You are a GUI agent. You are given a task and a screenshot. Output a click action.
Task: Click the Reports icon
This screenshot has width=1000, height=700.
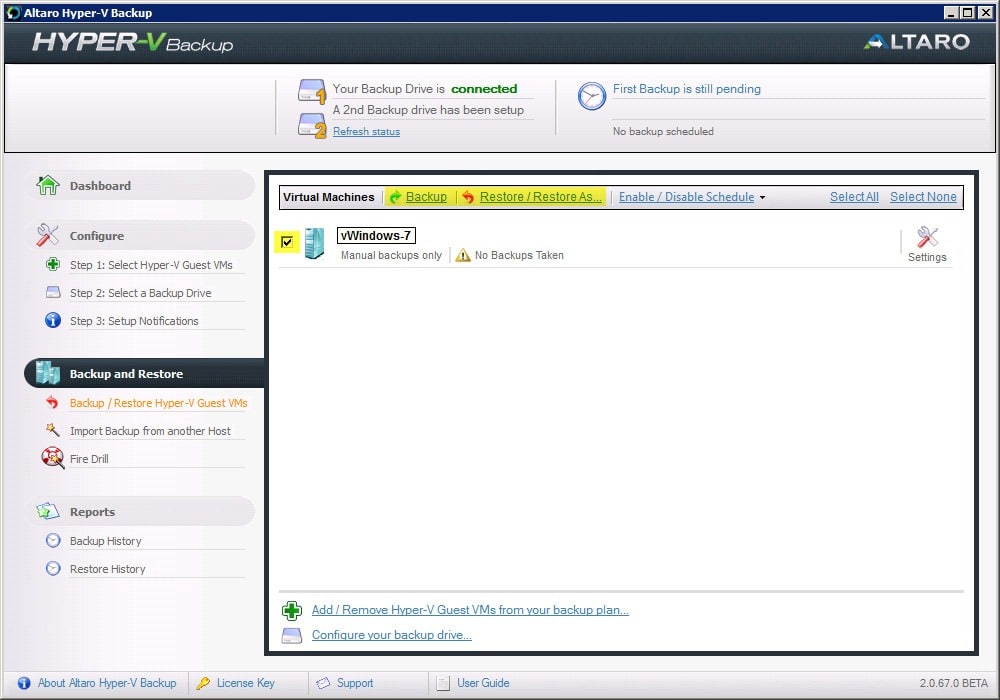(x=48, y=511)
